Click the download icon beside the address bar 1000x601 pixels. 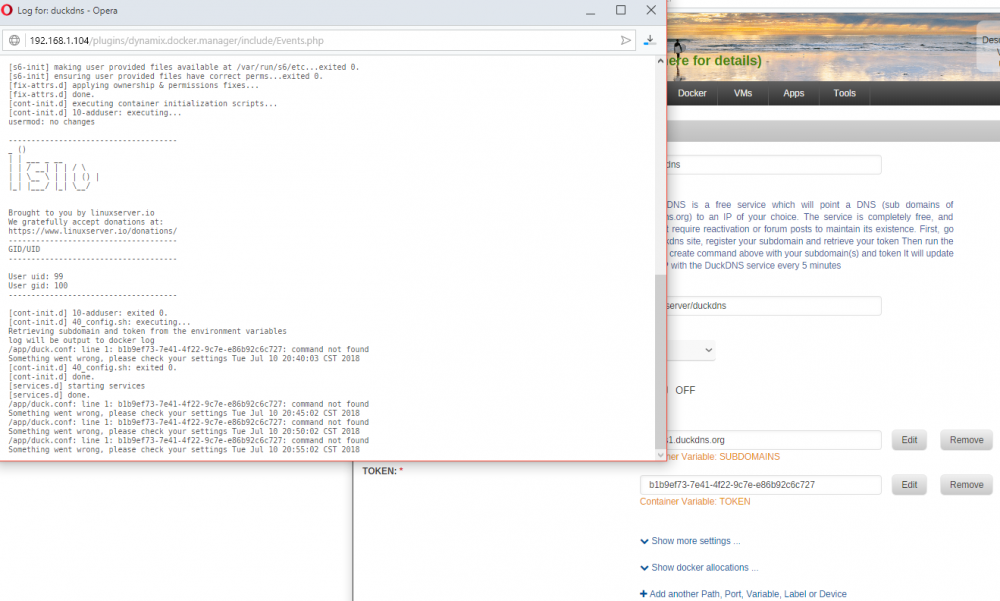pos(649,40)
